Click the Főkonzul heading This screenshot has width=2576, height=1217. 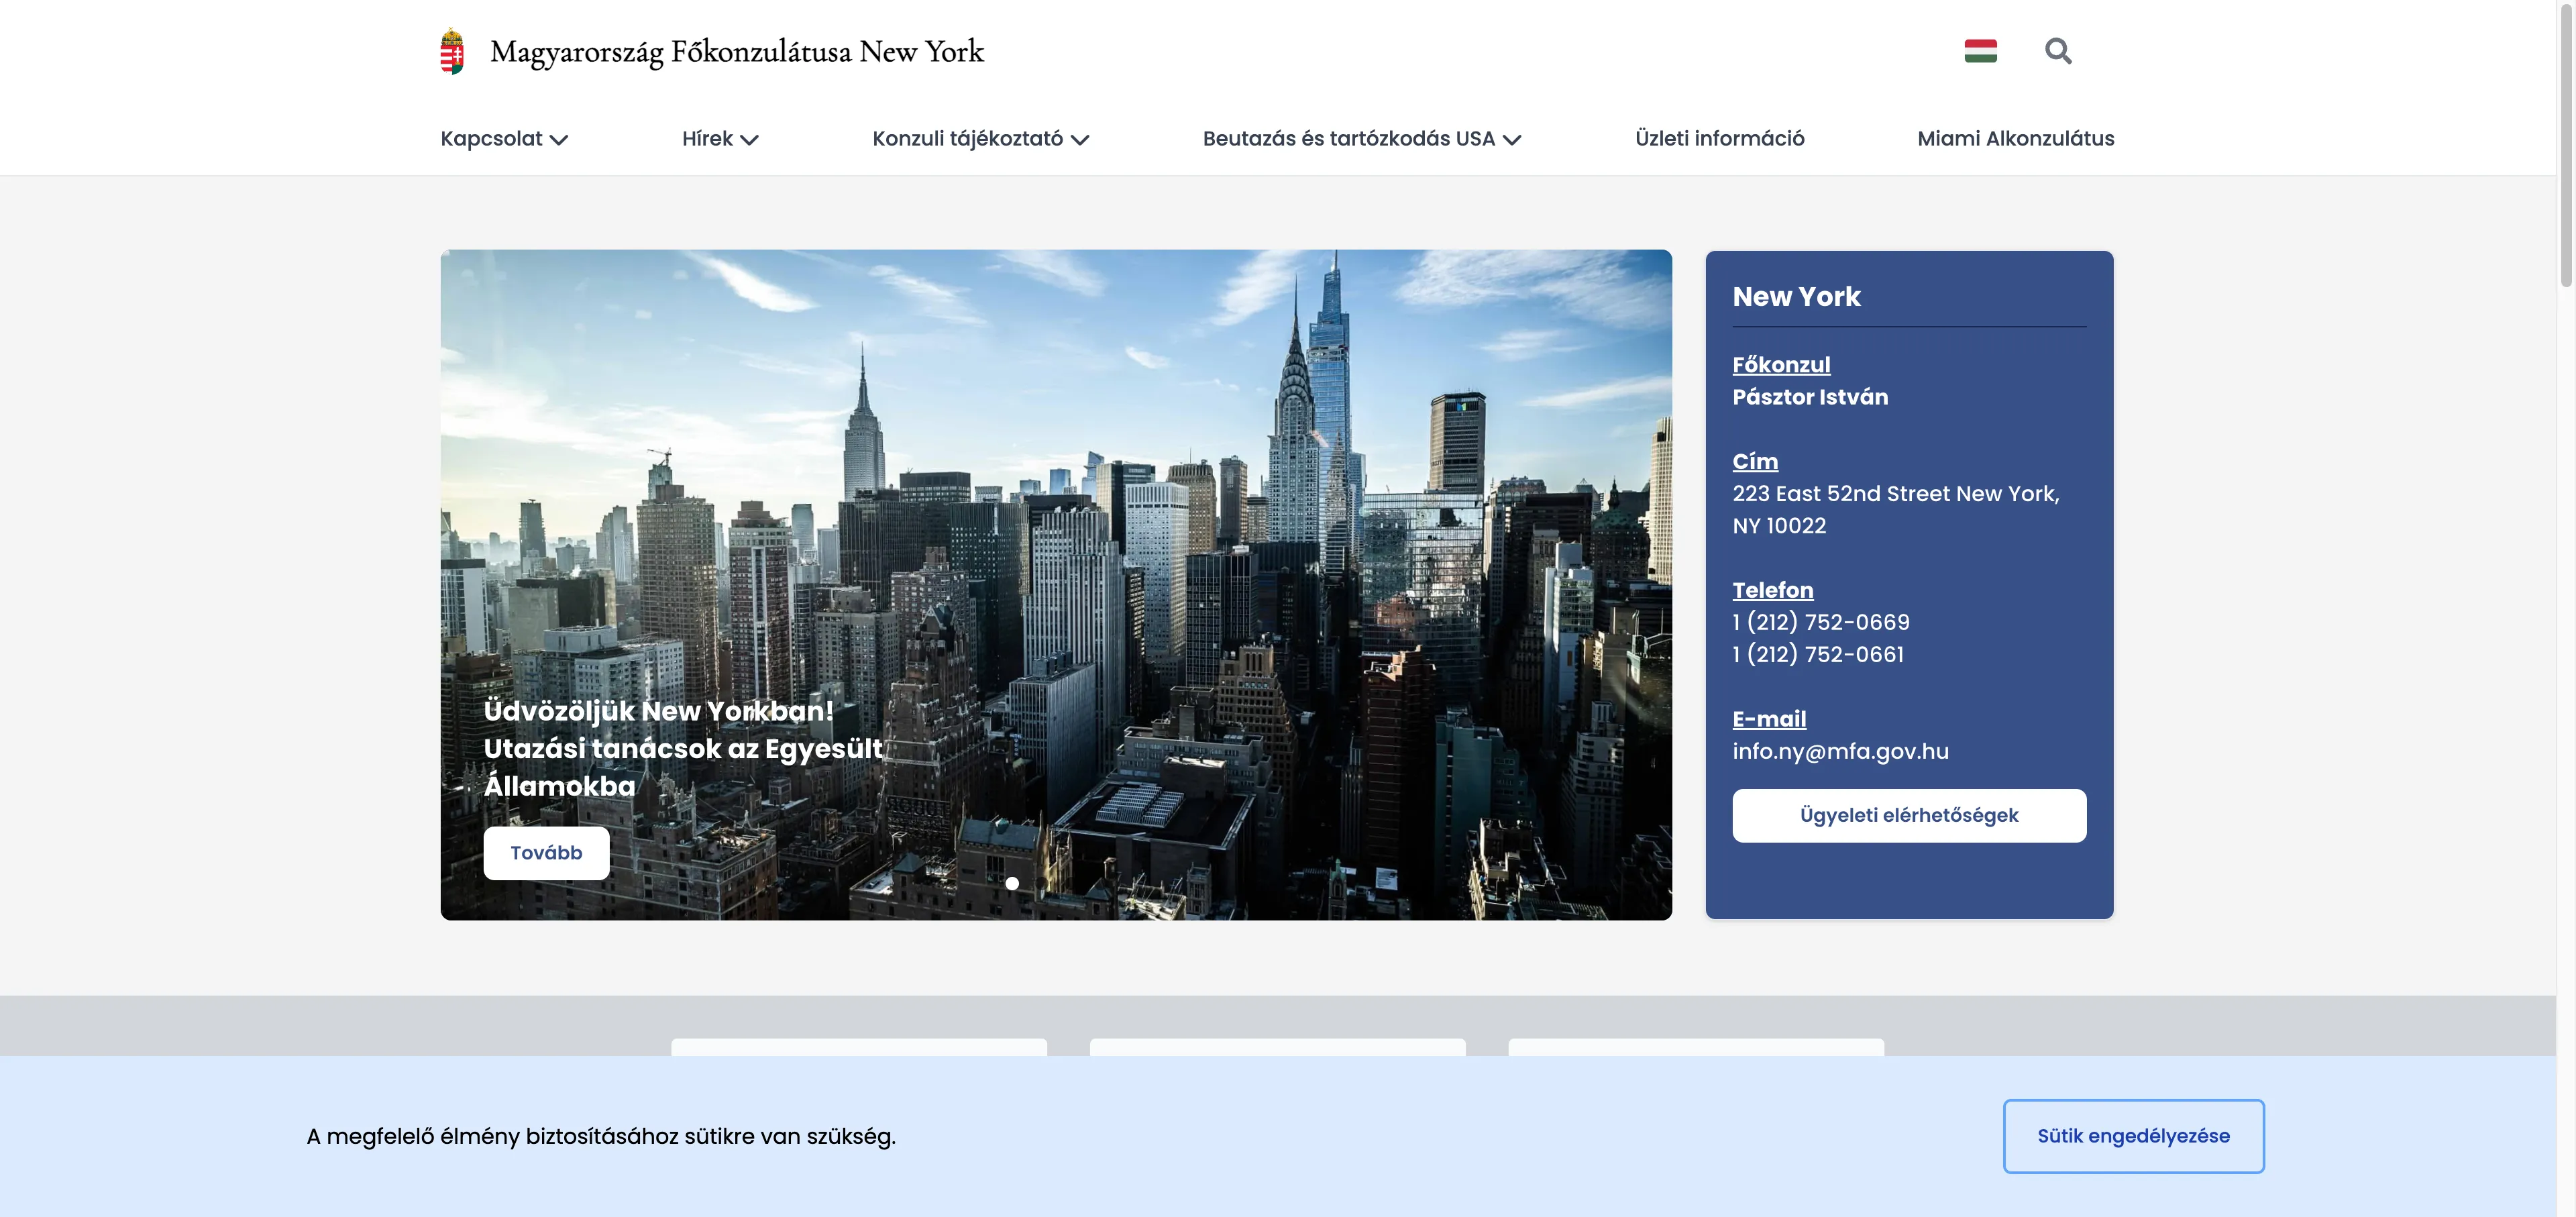tap(1781, 365)
